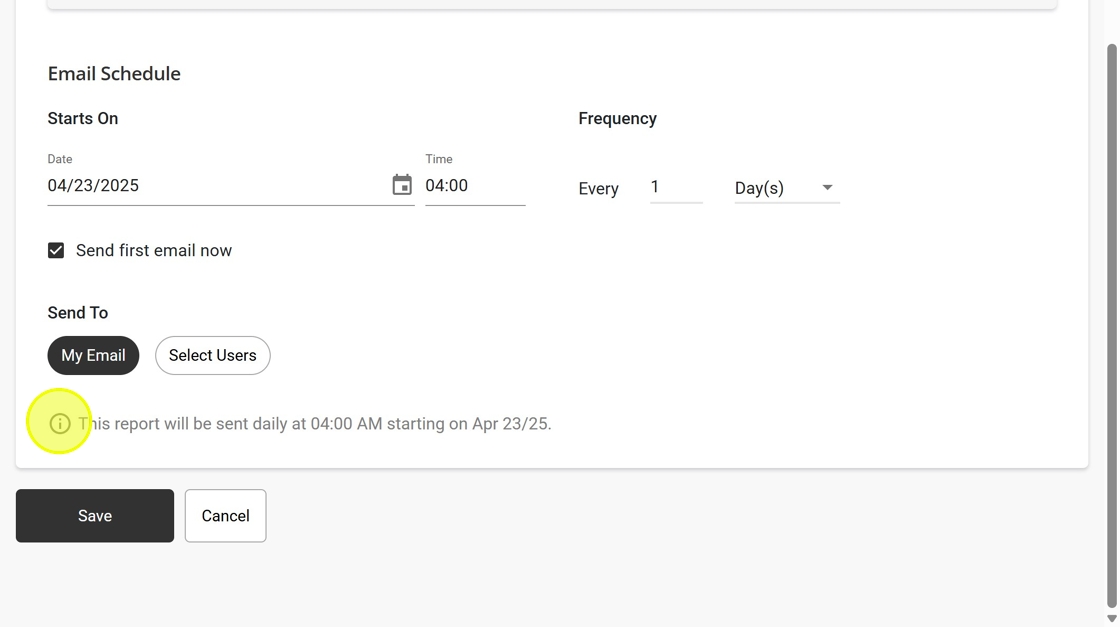Click the Send first email now label
Image resolution: width=1120 pixels, height=627 pixels.
[154, 251]
